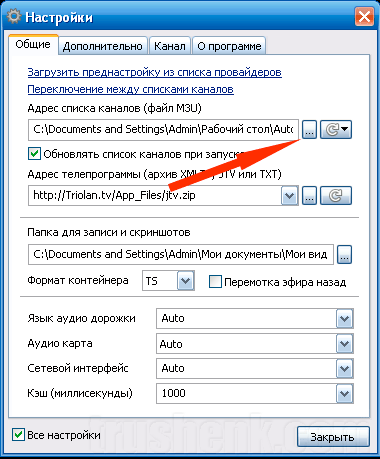Click Переключение между списками каналов link
Image resolution: width=380 pixels, height=459 pixels.
(130, 89)
